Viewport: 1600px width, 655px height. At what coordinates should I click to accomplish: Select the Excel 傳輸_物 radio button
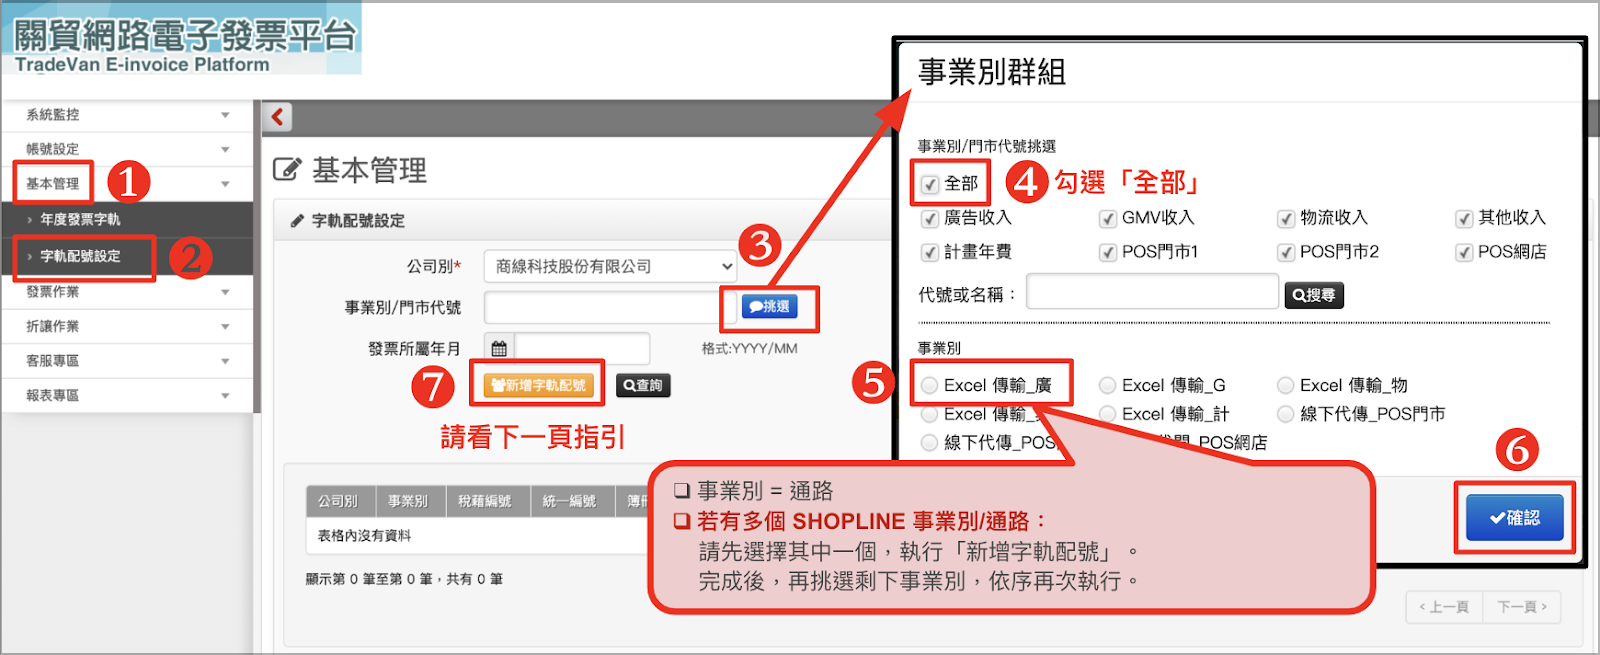pos(1286,385)
